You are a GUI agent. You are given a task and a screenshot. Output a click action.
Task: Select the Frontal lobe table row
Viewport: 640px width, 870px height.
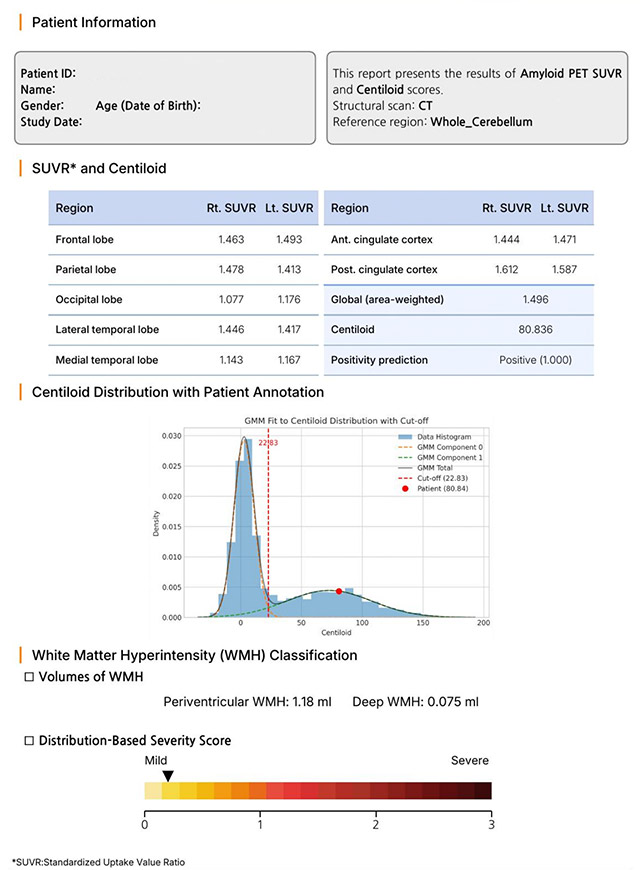(183, 241)
